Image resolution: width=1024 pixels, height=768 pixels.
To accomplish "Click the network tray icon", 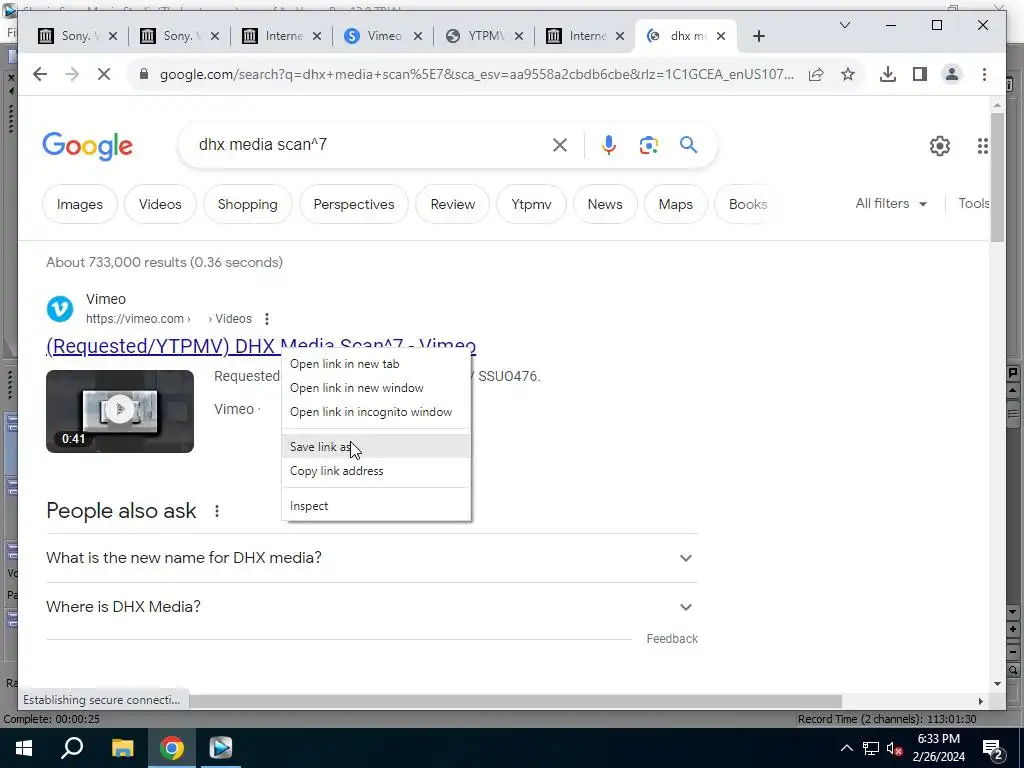I will [x=871, y=748].
